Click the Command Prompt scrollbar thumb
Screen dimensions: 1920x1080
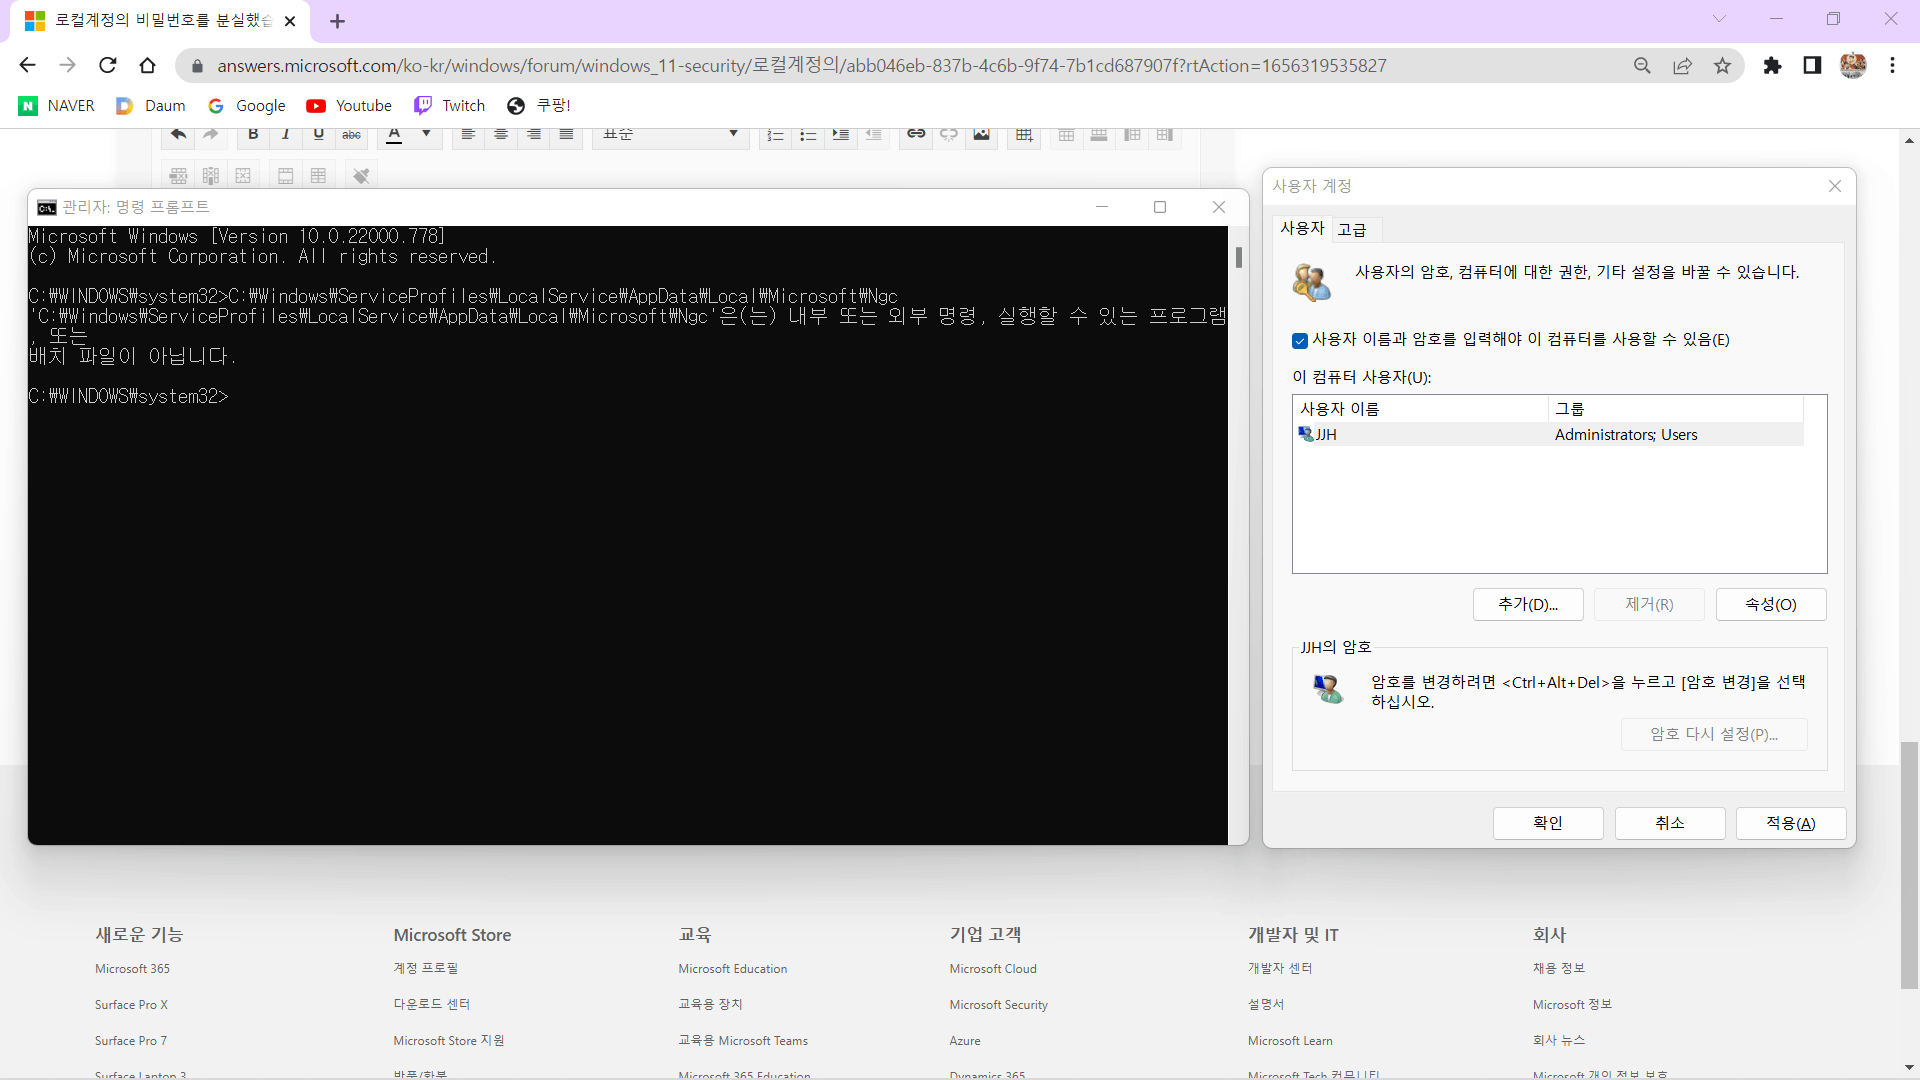coord(1238,258)
